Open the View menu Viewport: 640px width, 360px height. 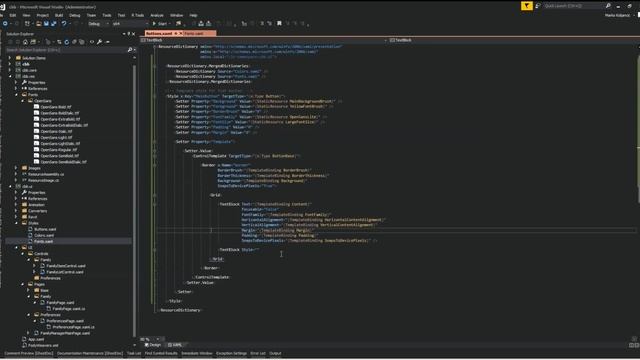27,15
